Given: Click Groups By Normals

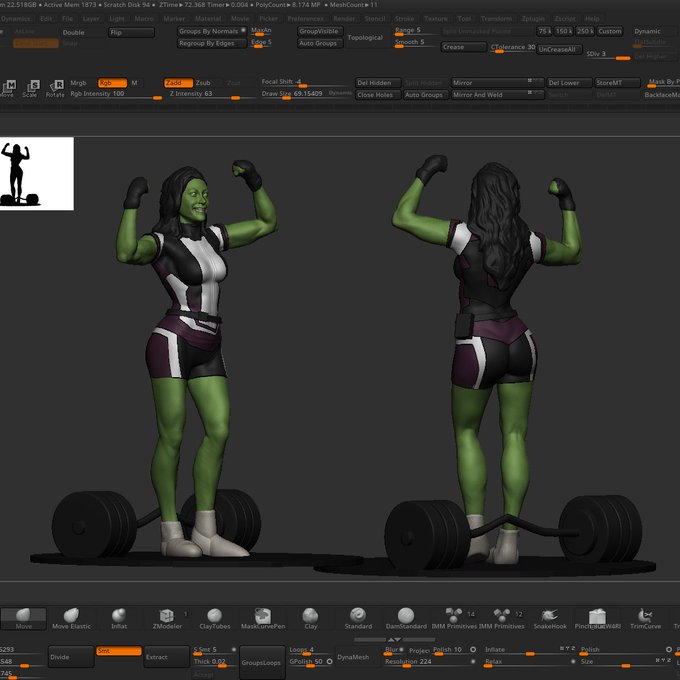Looking at the screenshot, I should [212, 31].
